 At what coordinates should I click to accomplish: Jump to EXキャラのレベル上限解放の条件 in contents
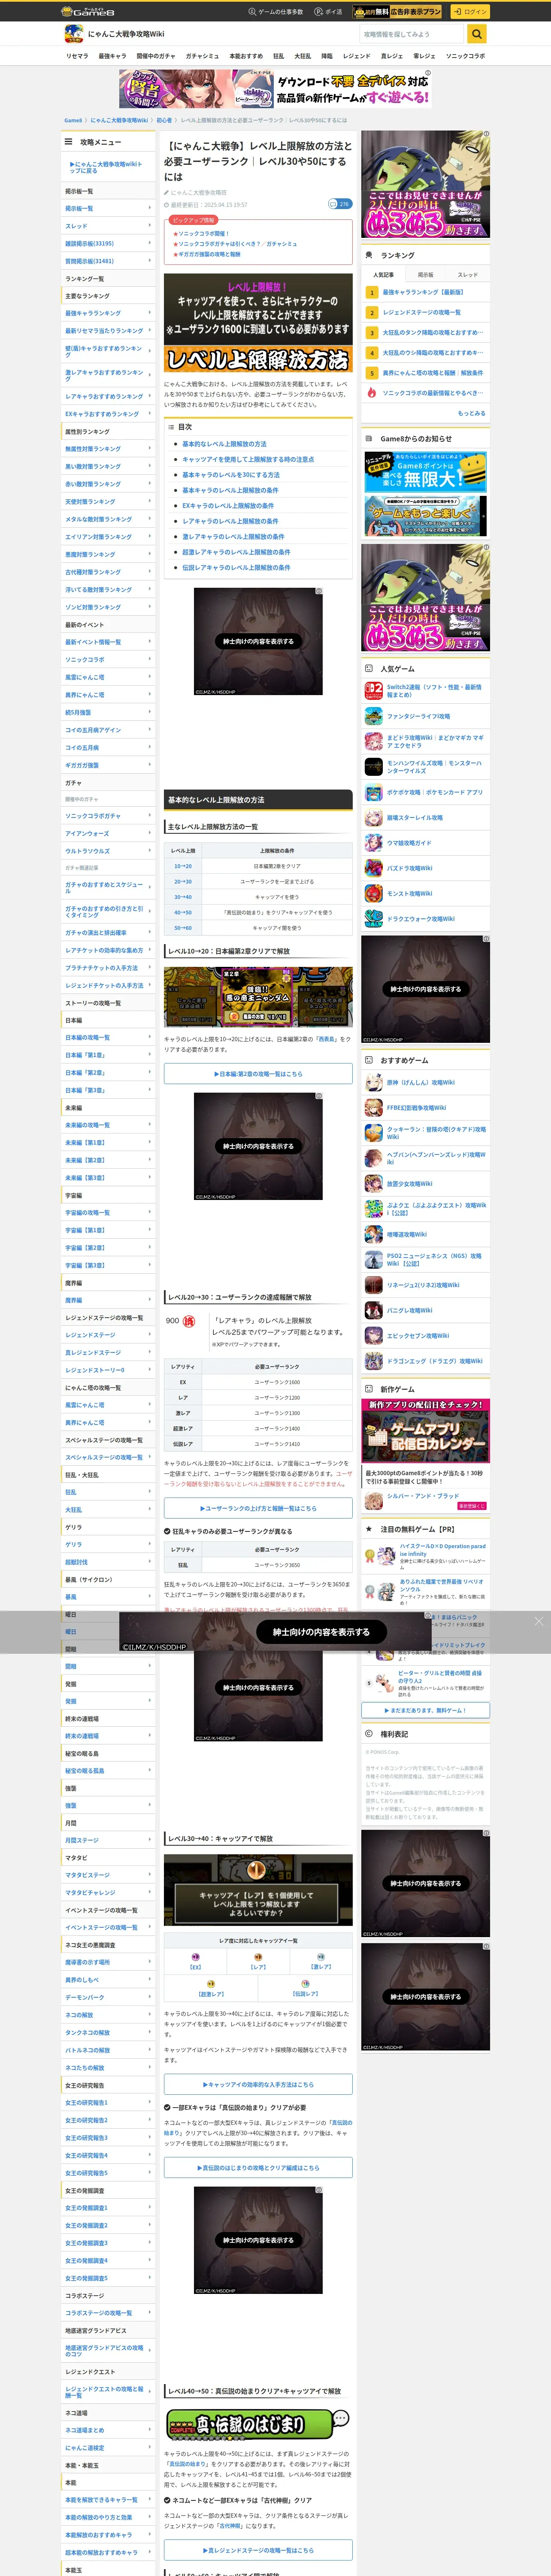227,506
